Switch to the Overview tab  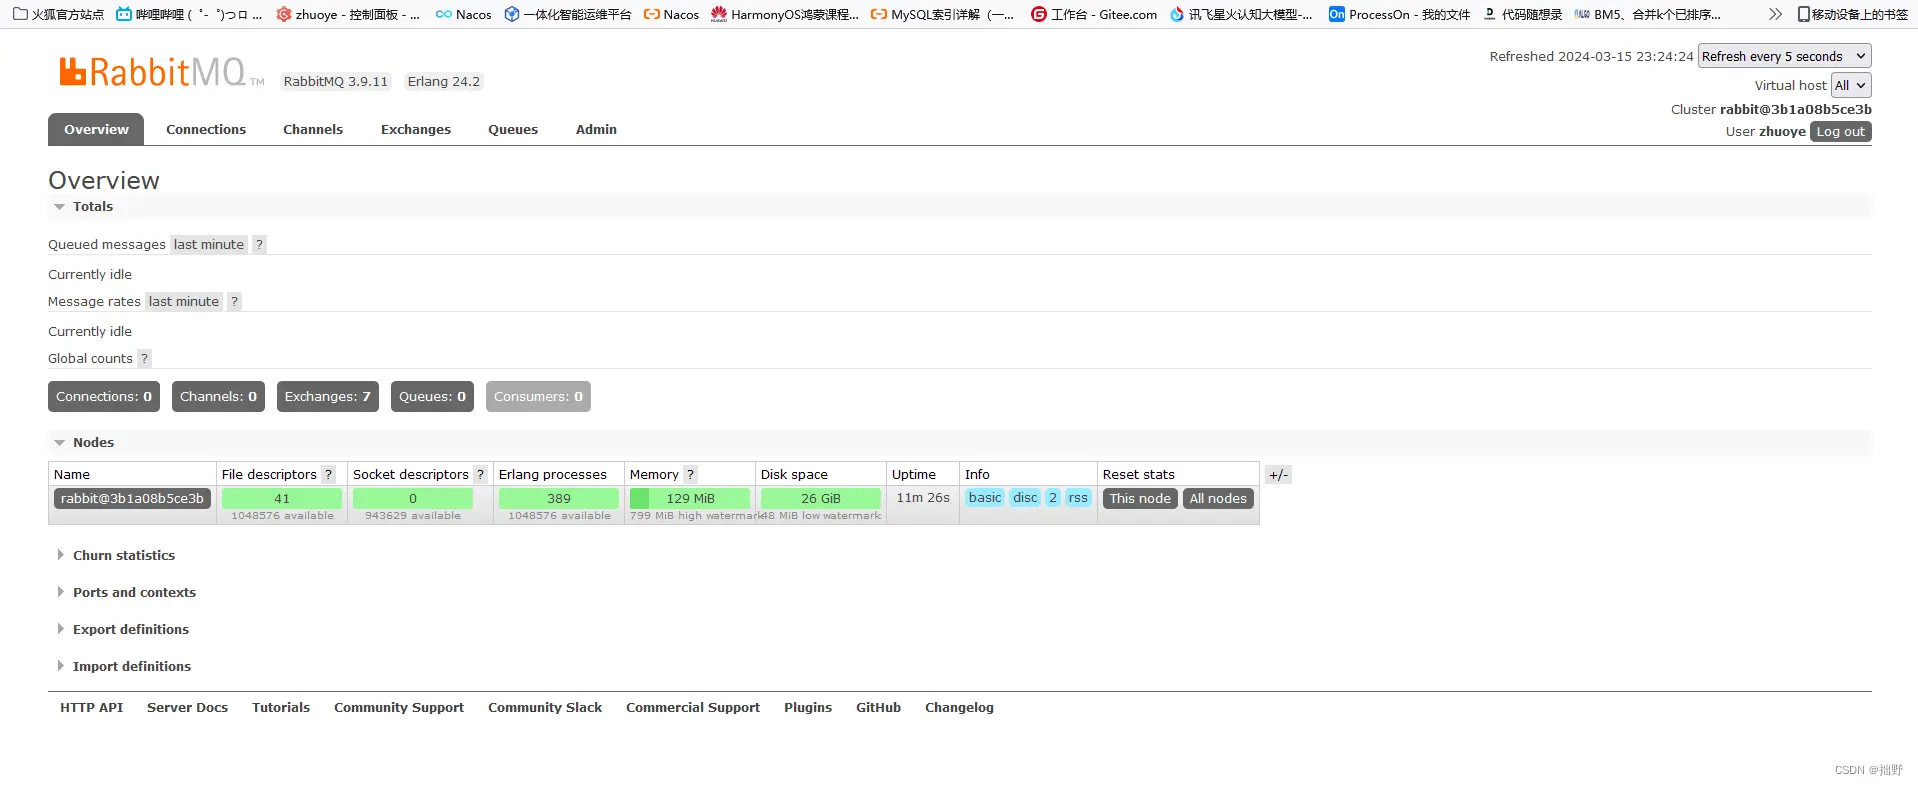[96, 129]
